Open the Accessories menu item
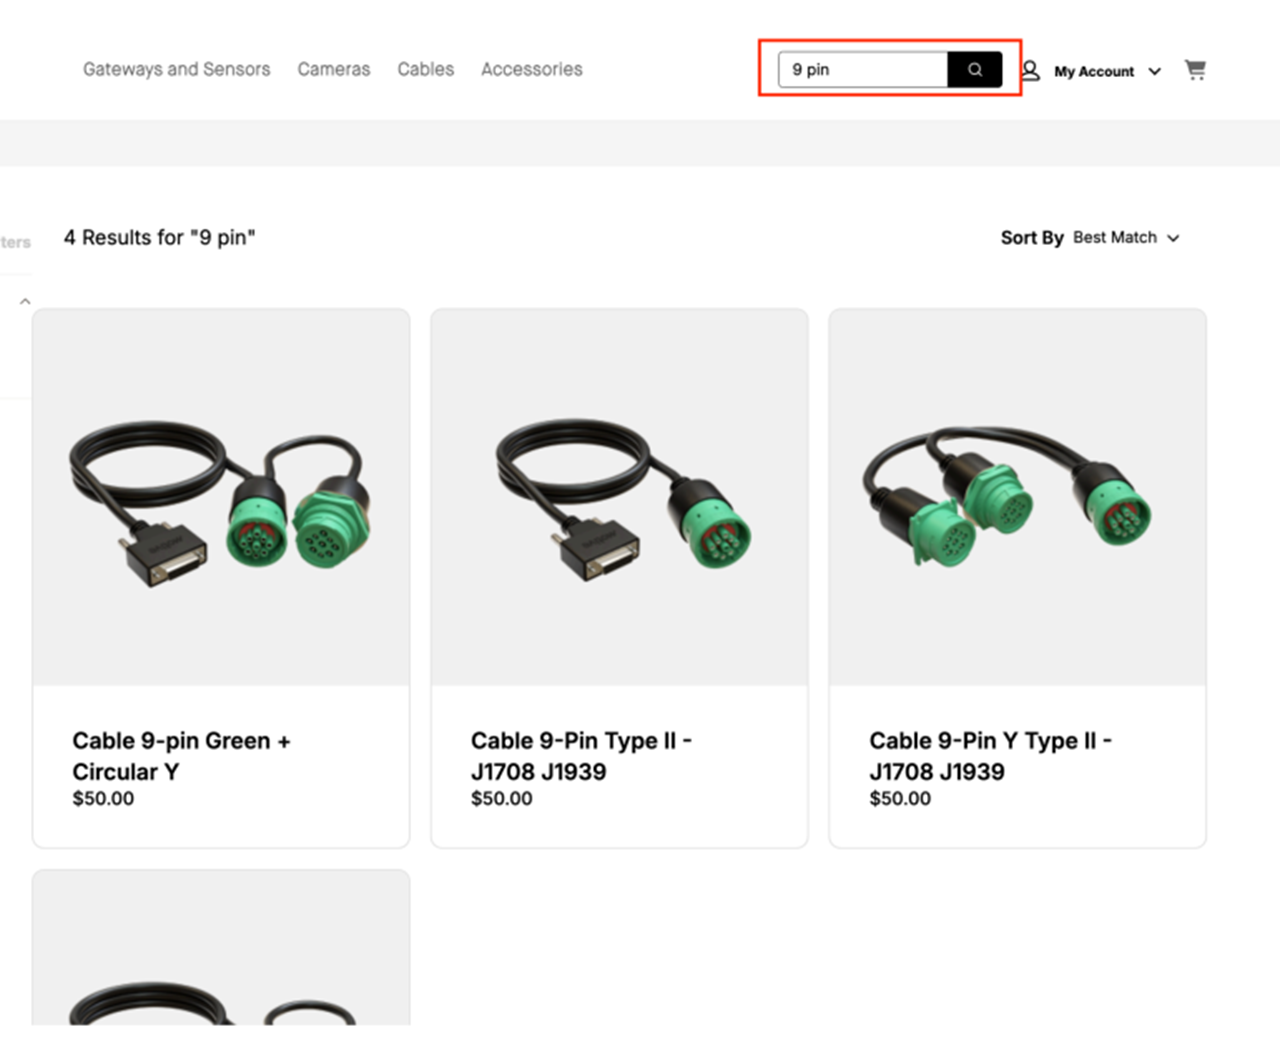1280x1037 pixels. click(531, 69)
